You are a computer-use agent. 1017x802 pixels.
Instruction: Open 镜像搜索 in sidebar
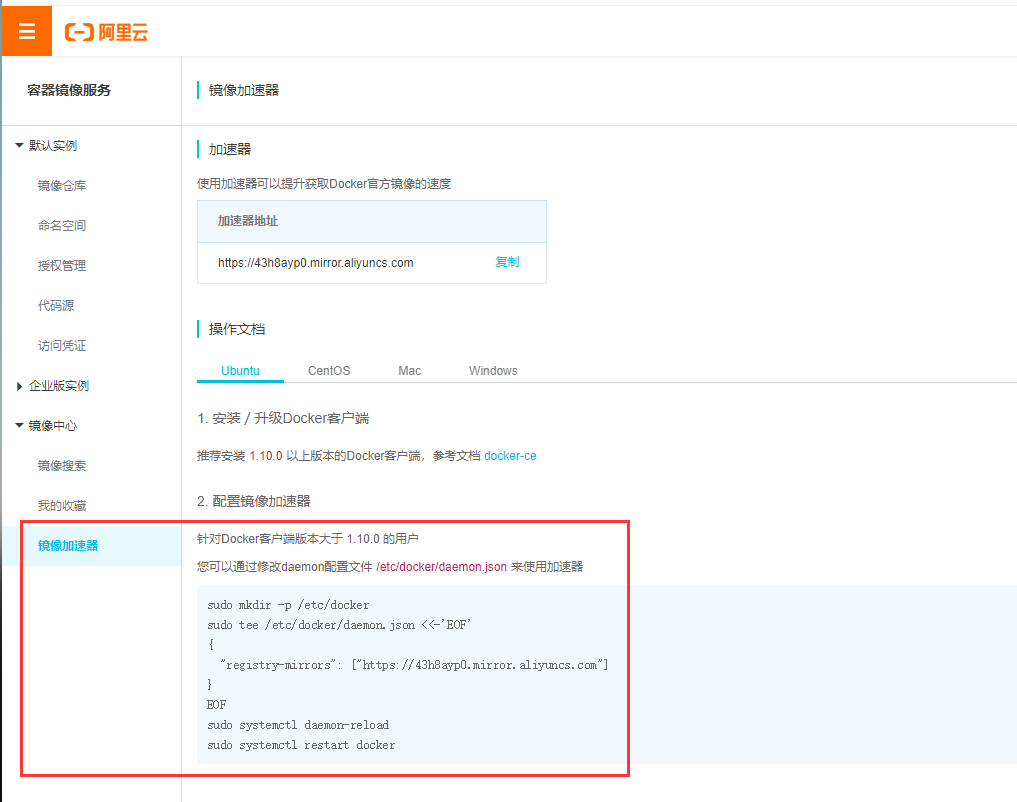(x=62, y=466)
